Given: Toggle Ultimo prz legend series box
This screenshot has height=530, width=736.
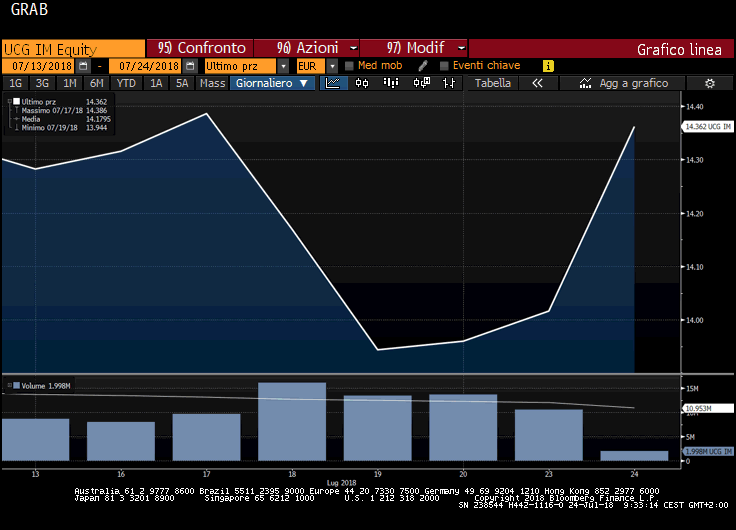Looking at the screenshot, I should (x=16, y=102).
